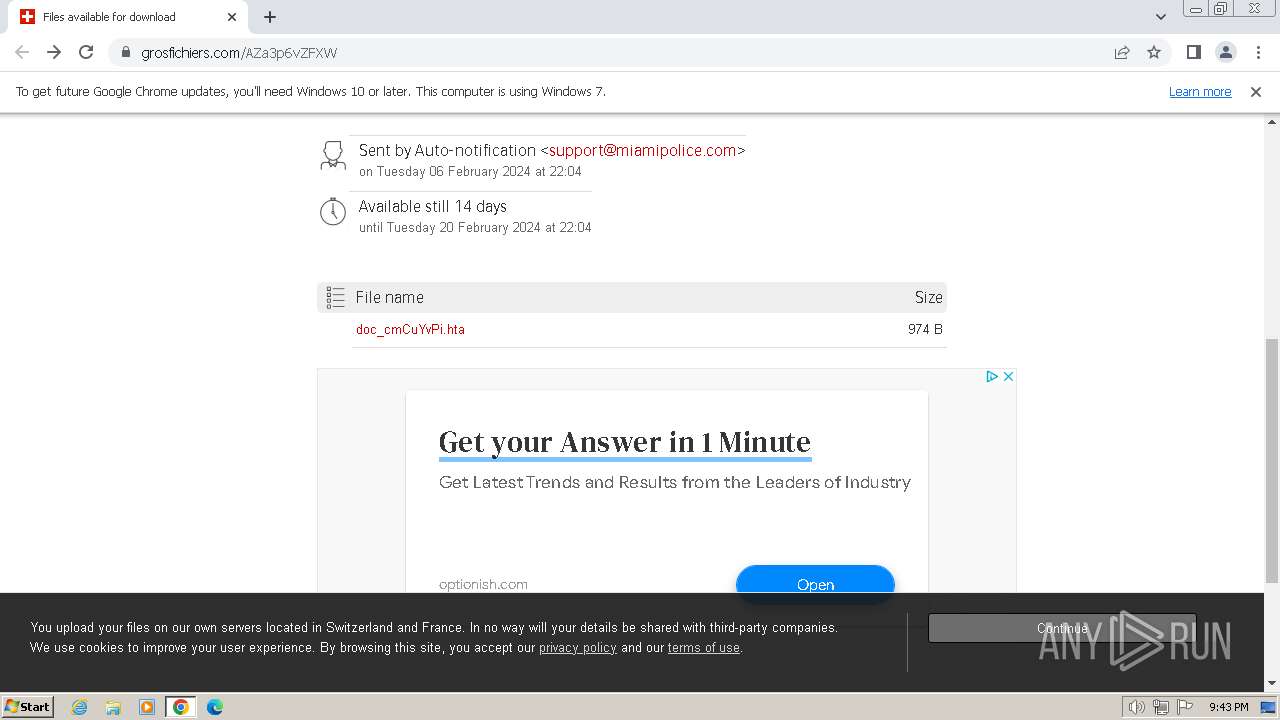Viewport: 1280px width, 720px height.
Task: Click the 'Available still 14 days' text
Action: (433, 206)
